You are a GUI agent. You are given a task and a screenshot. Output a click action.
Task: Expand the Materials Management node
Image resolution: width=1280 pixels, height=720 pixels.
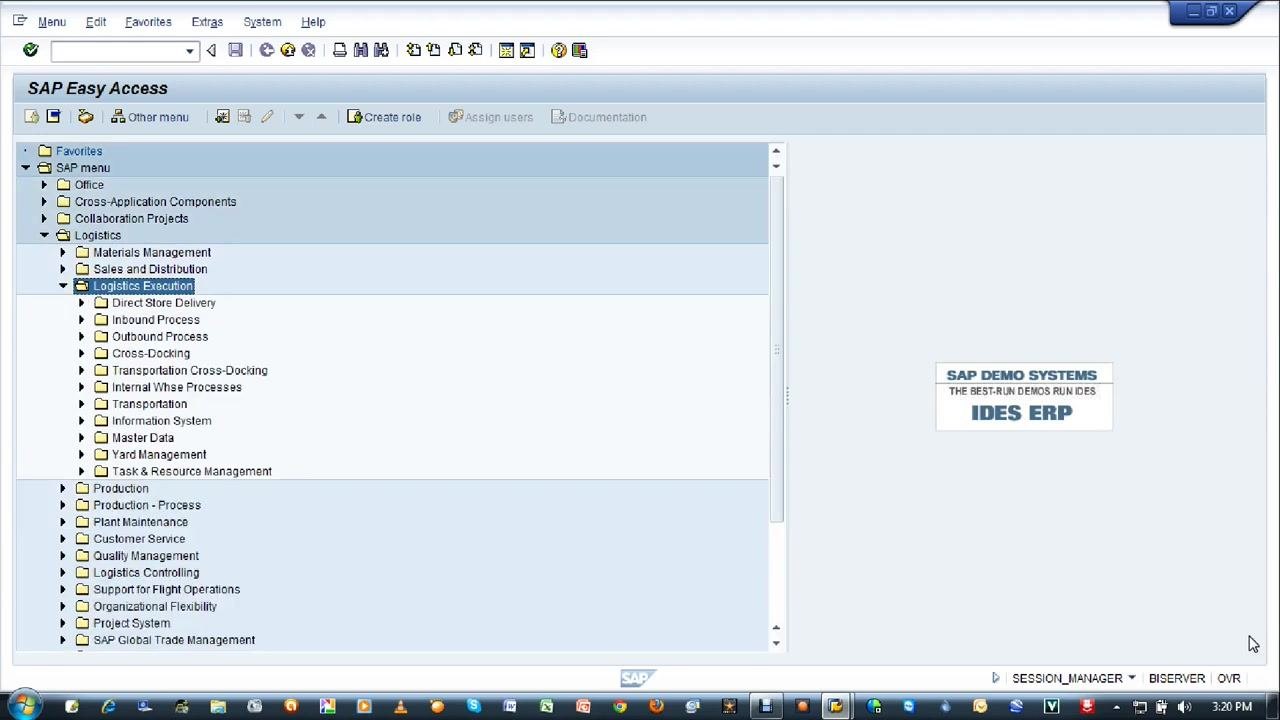[63, 252]
